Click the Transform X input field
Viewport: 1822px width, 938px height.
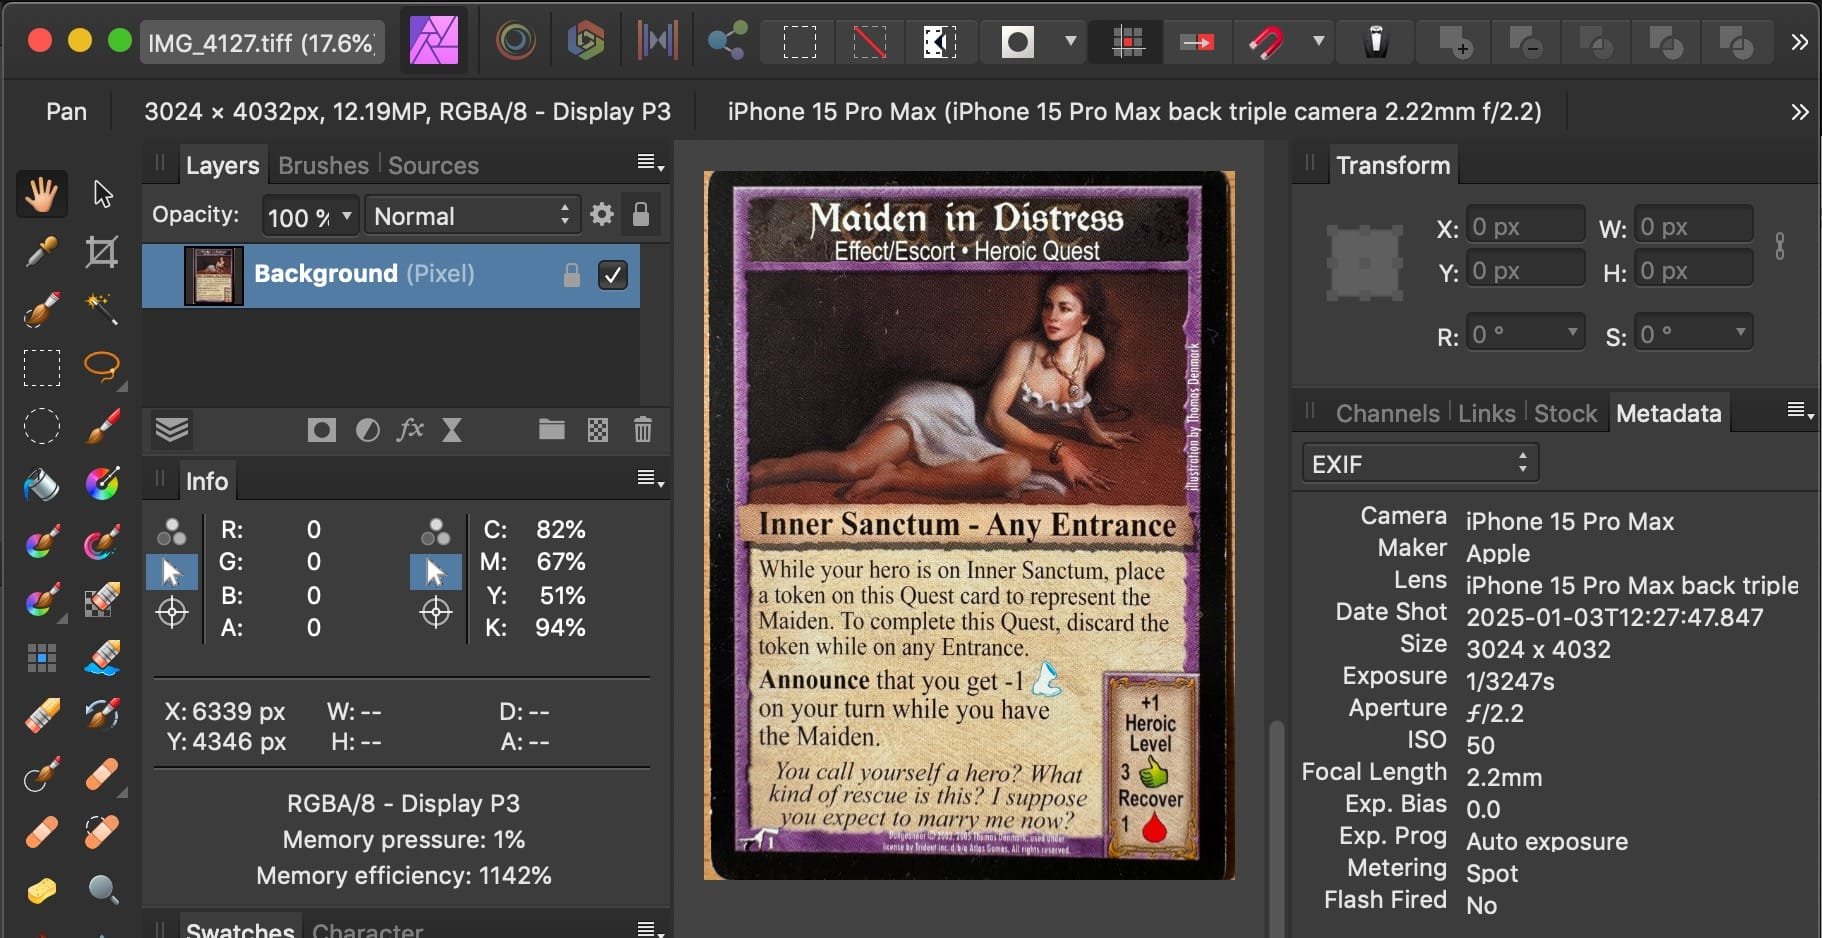[1525, 227]
